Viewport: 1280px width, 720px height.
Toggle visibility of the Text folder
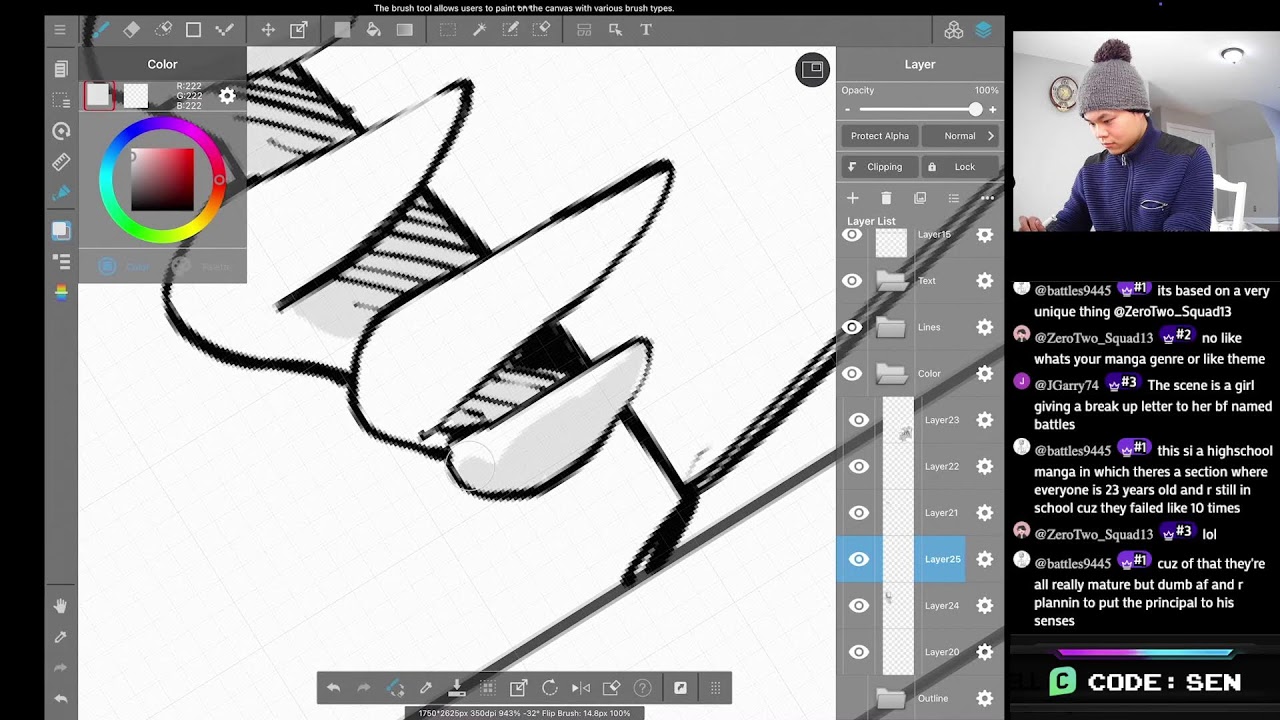tap(852, 281)
